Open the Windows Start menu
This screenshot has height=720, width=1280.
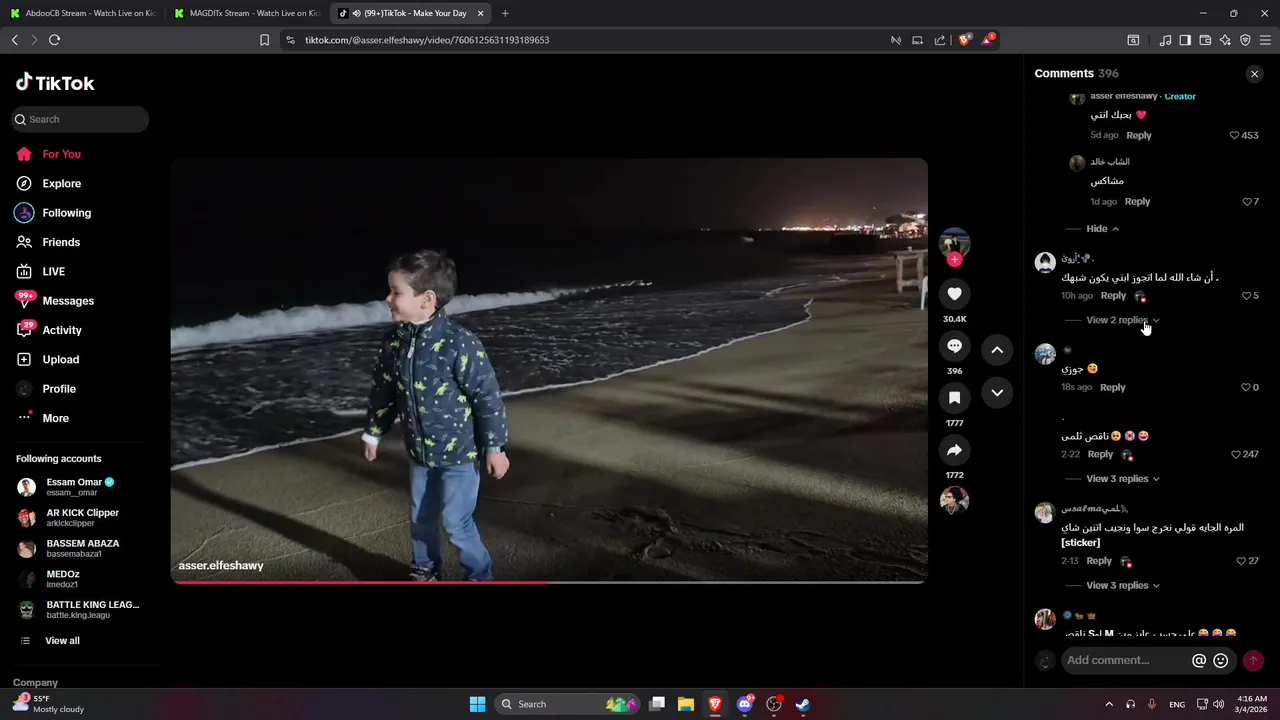[x=477, y=704]
